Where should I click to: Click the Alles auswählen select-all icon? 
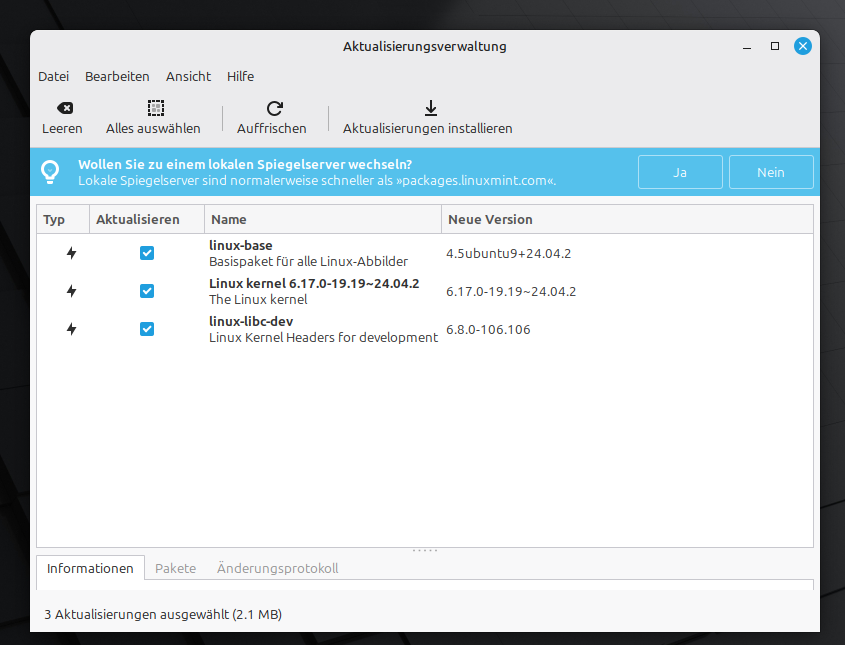156,108
